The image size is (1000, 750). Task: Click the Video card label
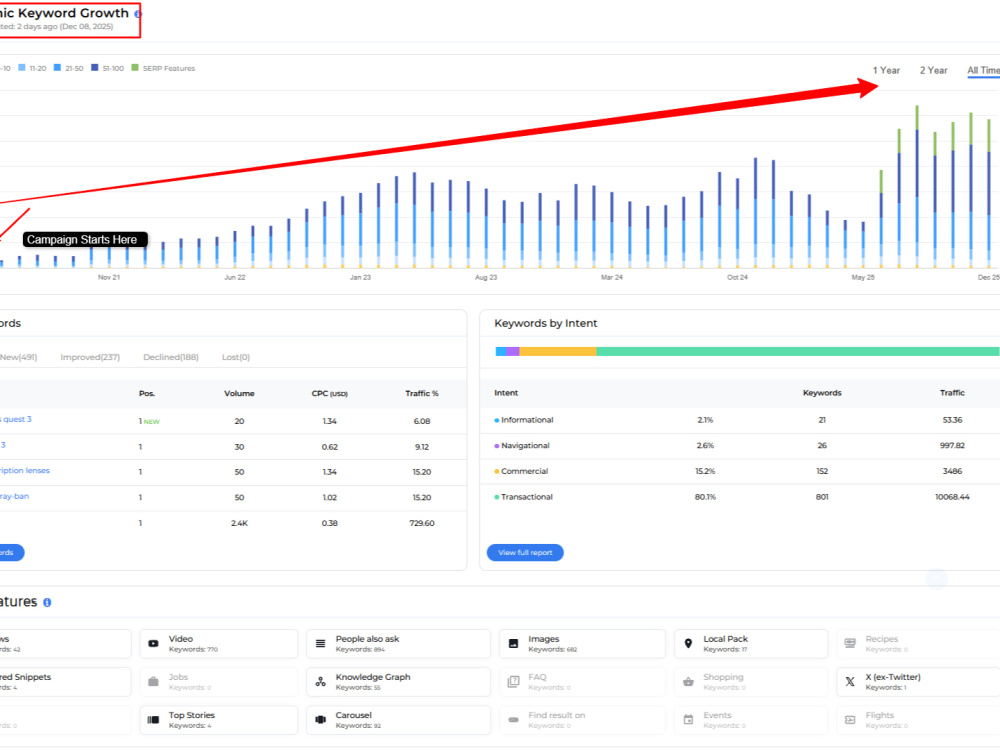coord(180,639)
